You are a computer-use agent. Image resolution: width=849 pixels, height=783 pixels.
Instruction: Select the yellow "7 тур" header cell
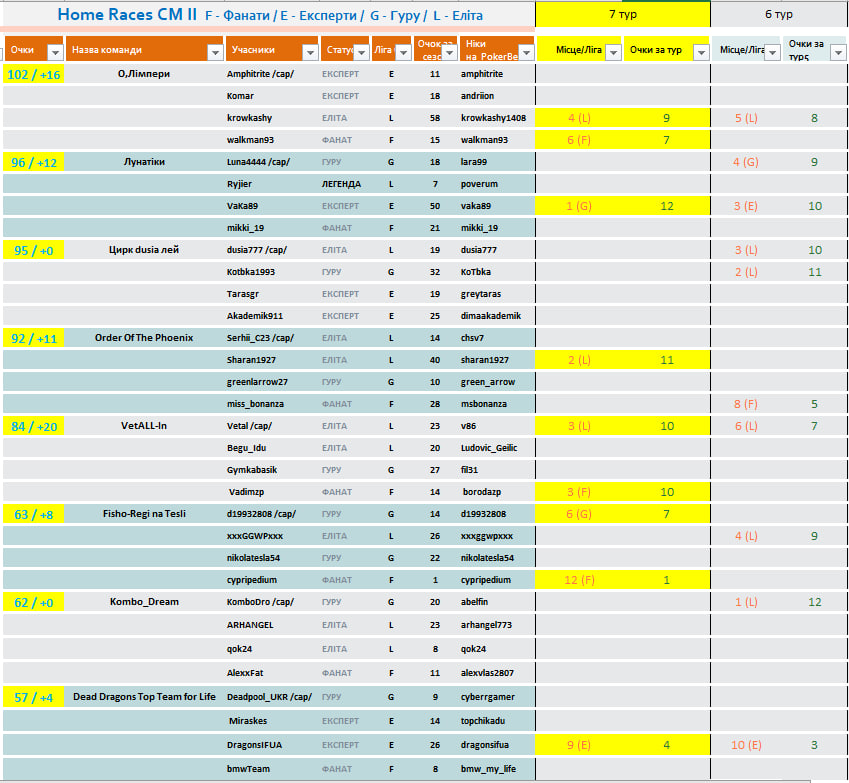[x=623, y=14]
